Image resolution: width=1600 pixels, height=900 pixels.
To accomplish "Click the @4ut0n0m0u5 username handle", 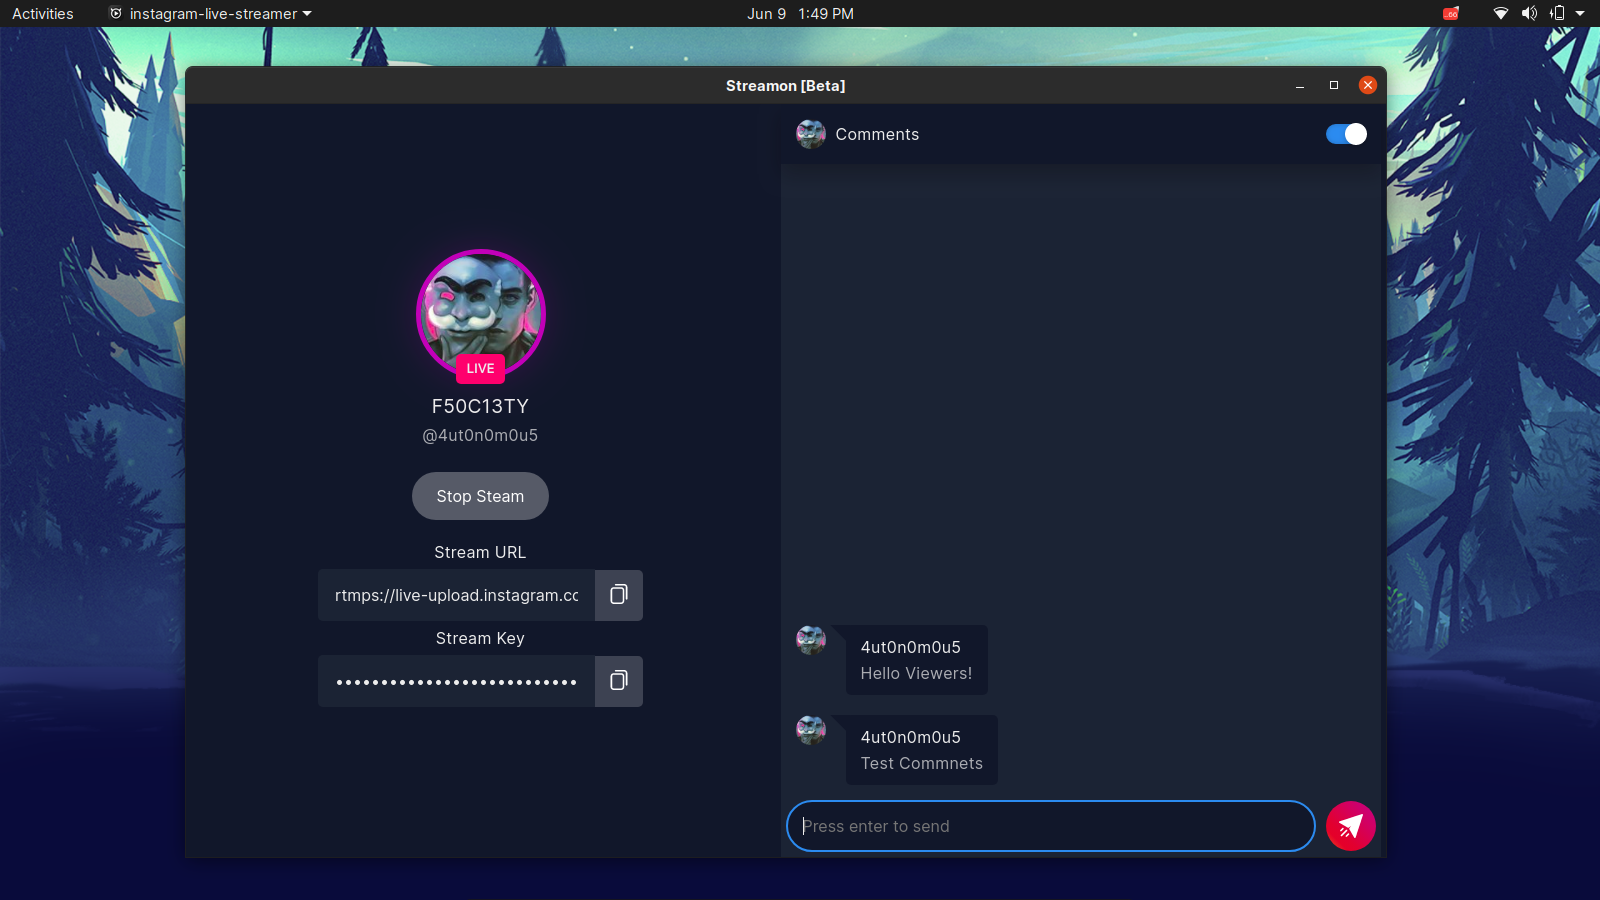I will pos(480,435).
